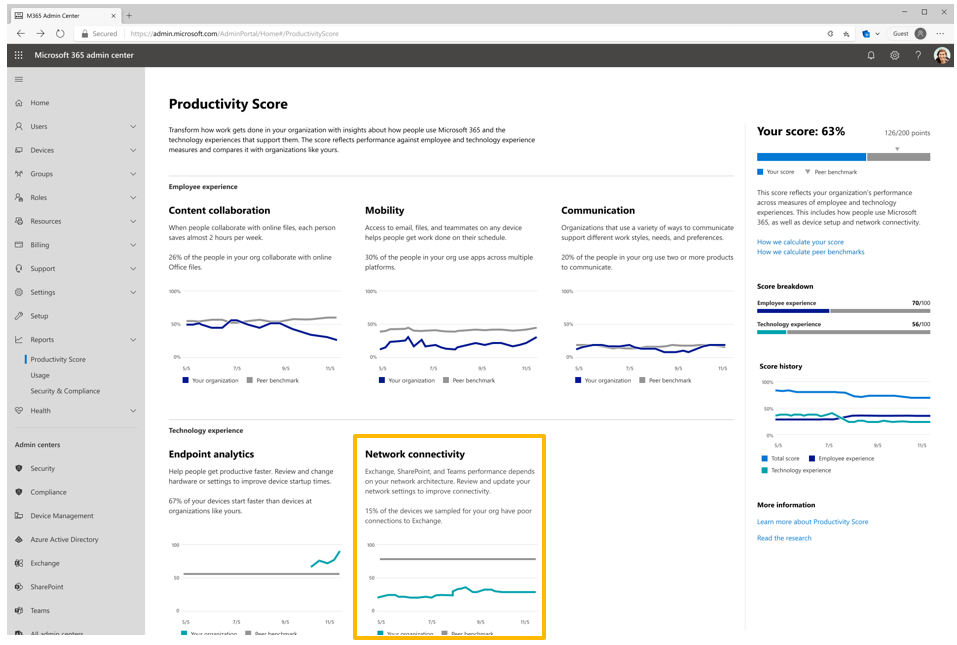Screen dimensions: 957x645
Task: Open the Setup navigation item
Action: 39,316
